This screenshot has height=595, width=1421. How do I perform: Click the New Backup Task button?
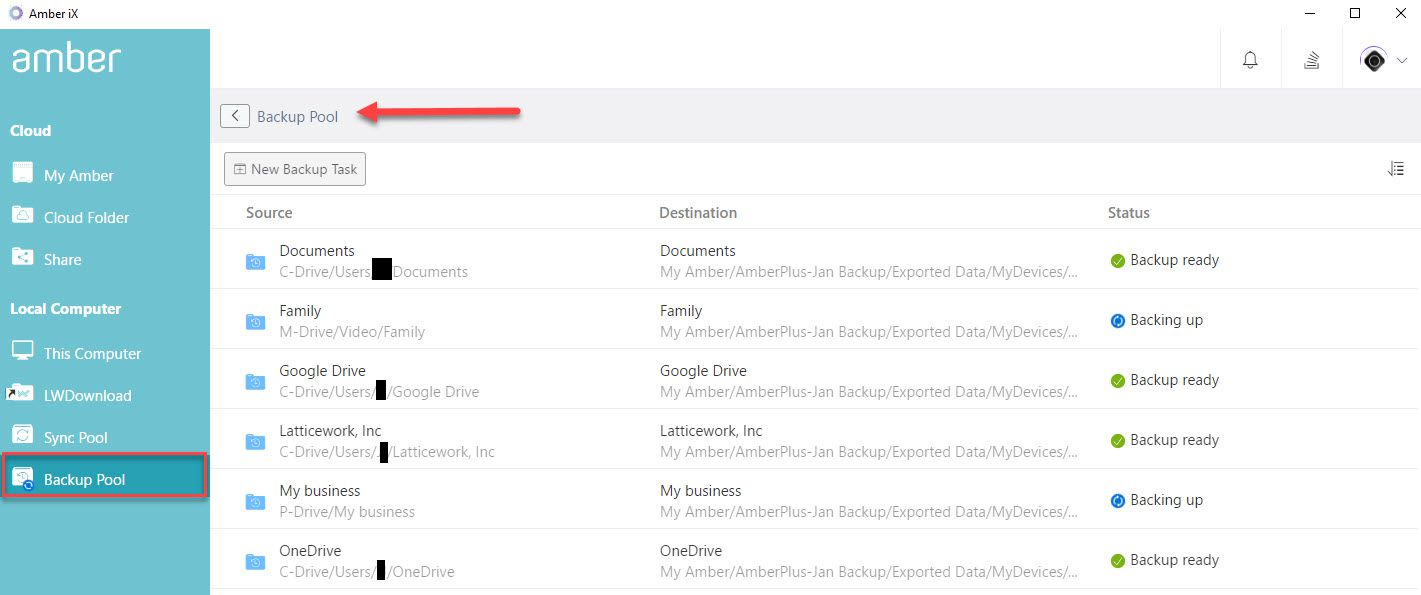(x=295, y=169)
